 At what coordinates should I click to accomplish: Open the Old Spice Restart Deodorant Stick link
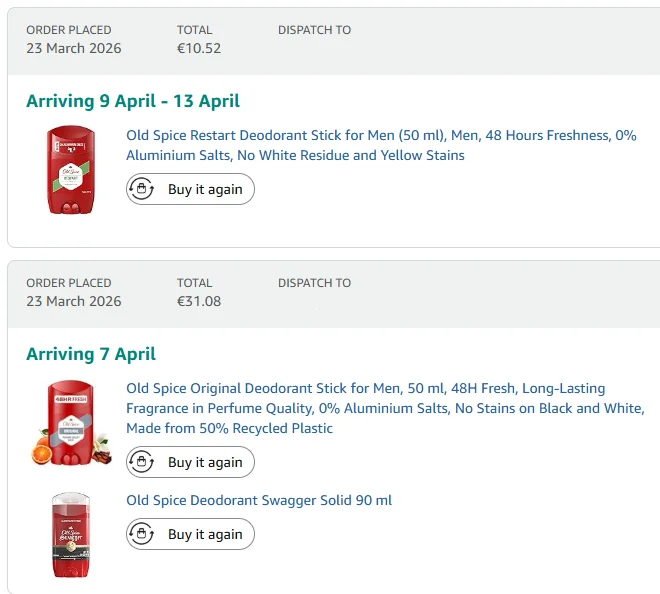coord(380,145)
